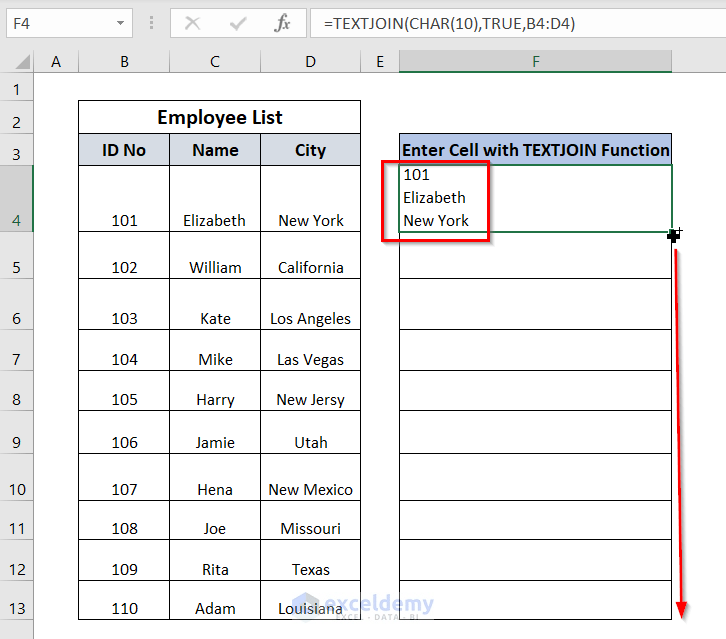
Task: Select the cell containing William
Action: pyautogui.click(x=215, y=255)
